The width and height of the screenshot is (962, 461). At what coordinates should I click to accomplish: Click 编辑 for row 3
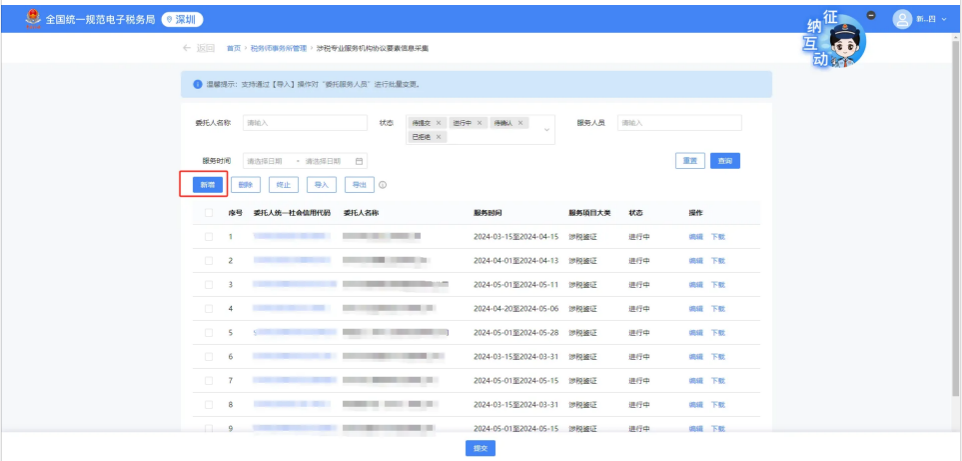tap(696, 285)
